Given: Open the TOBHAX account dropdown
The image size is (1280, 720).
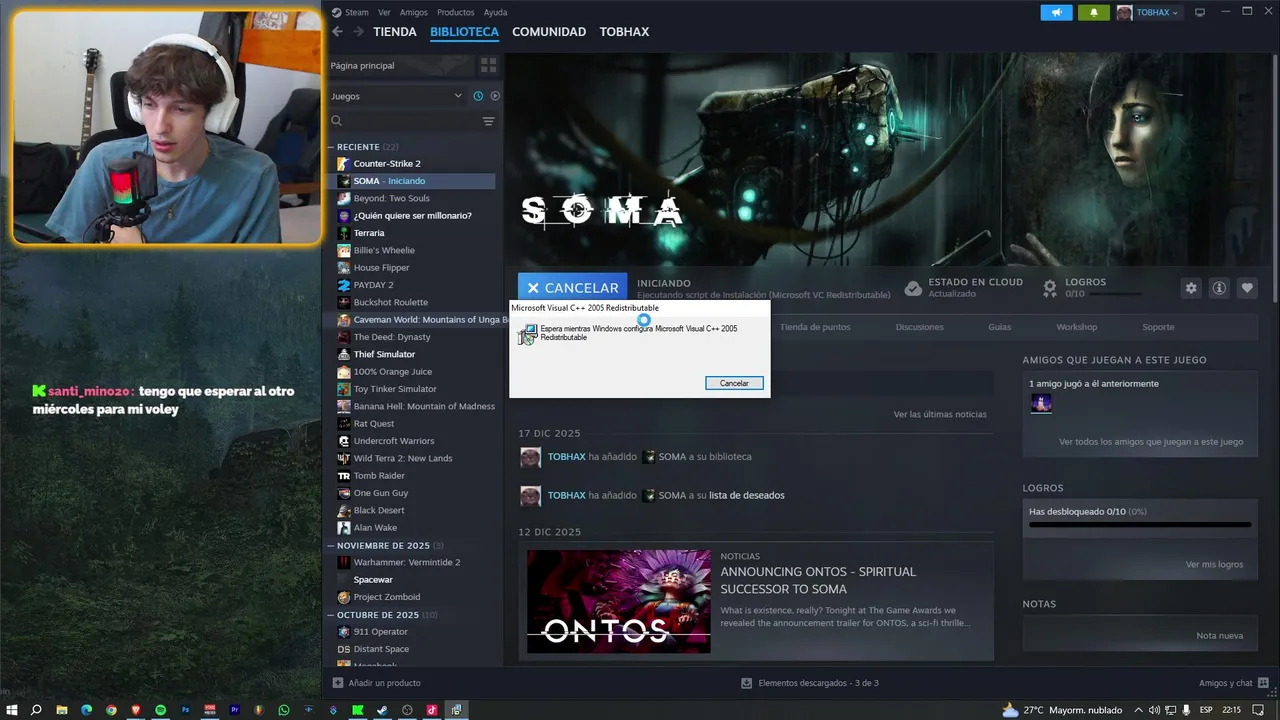Looking at the screenshot, I should [x=1148, y=12].
